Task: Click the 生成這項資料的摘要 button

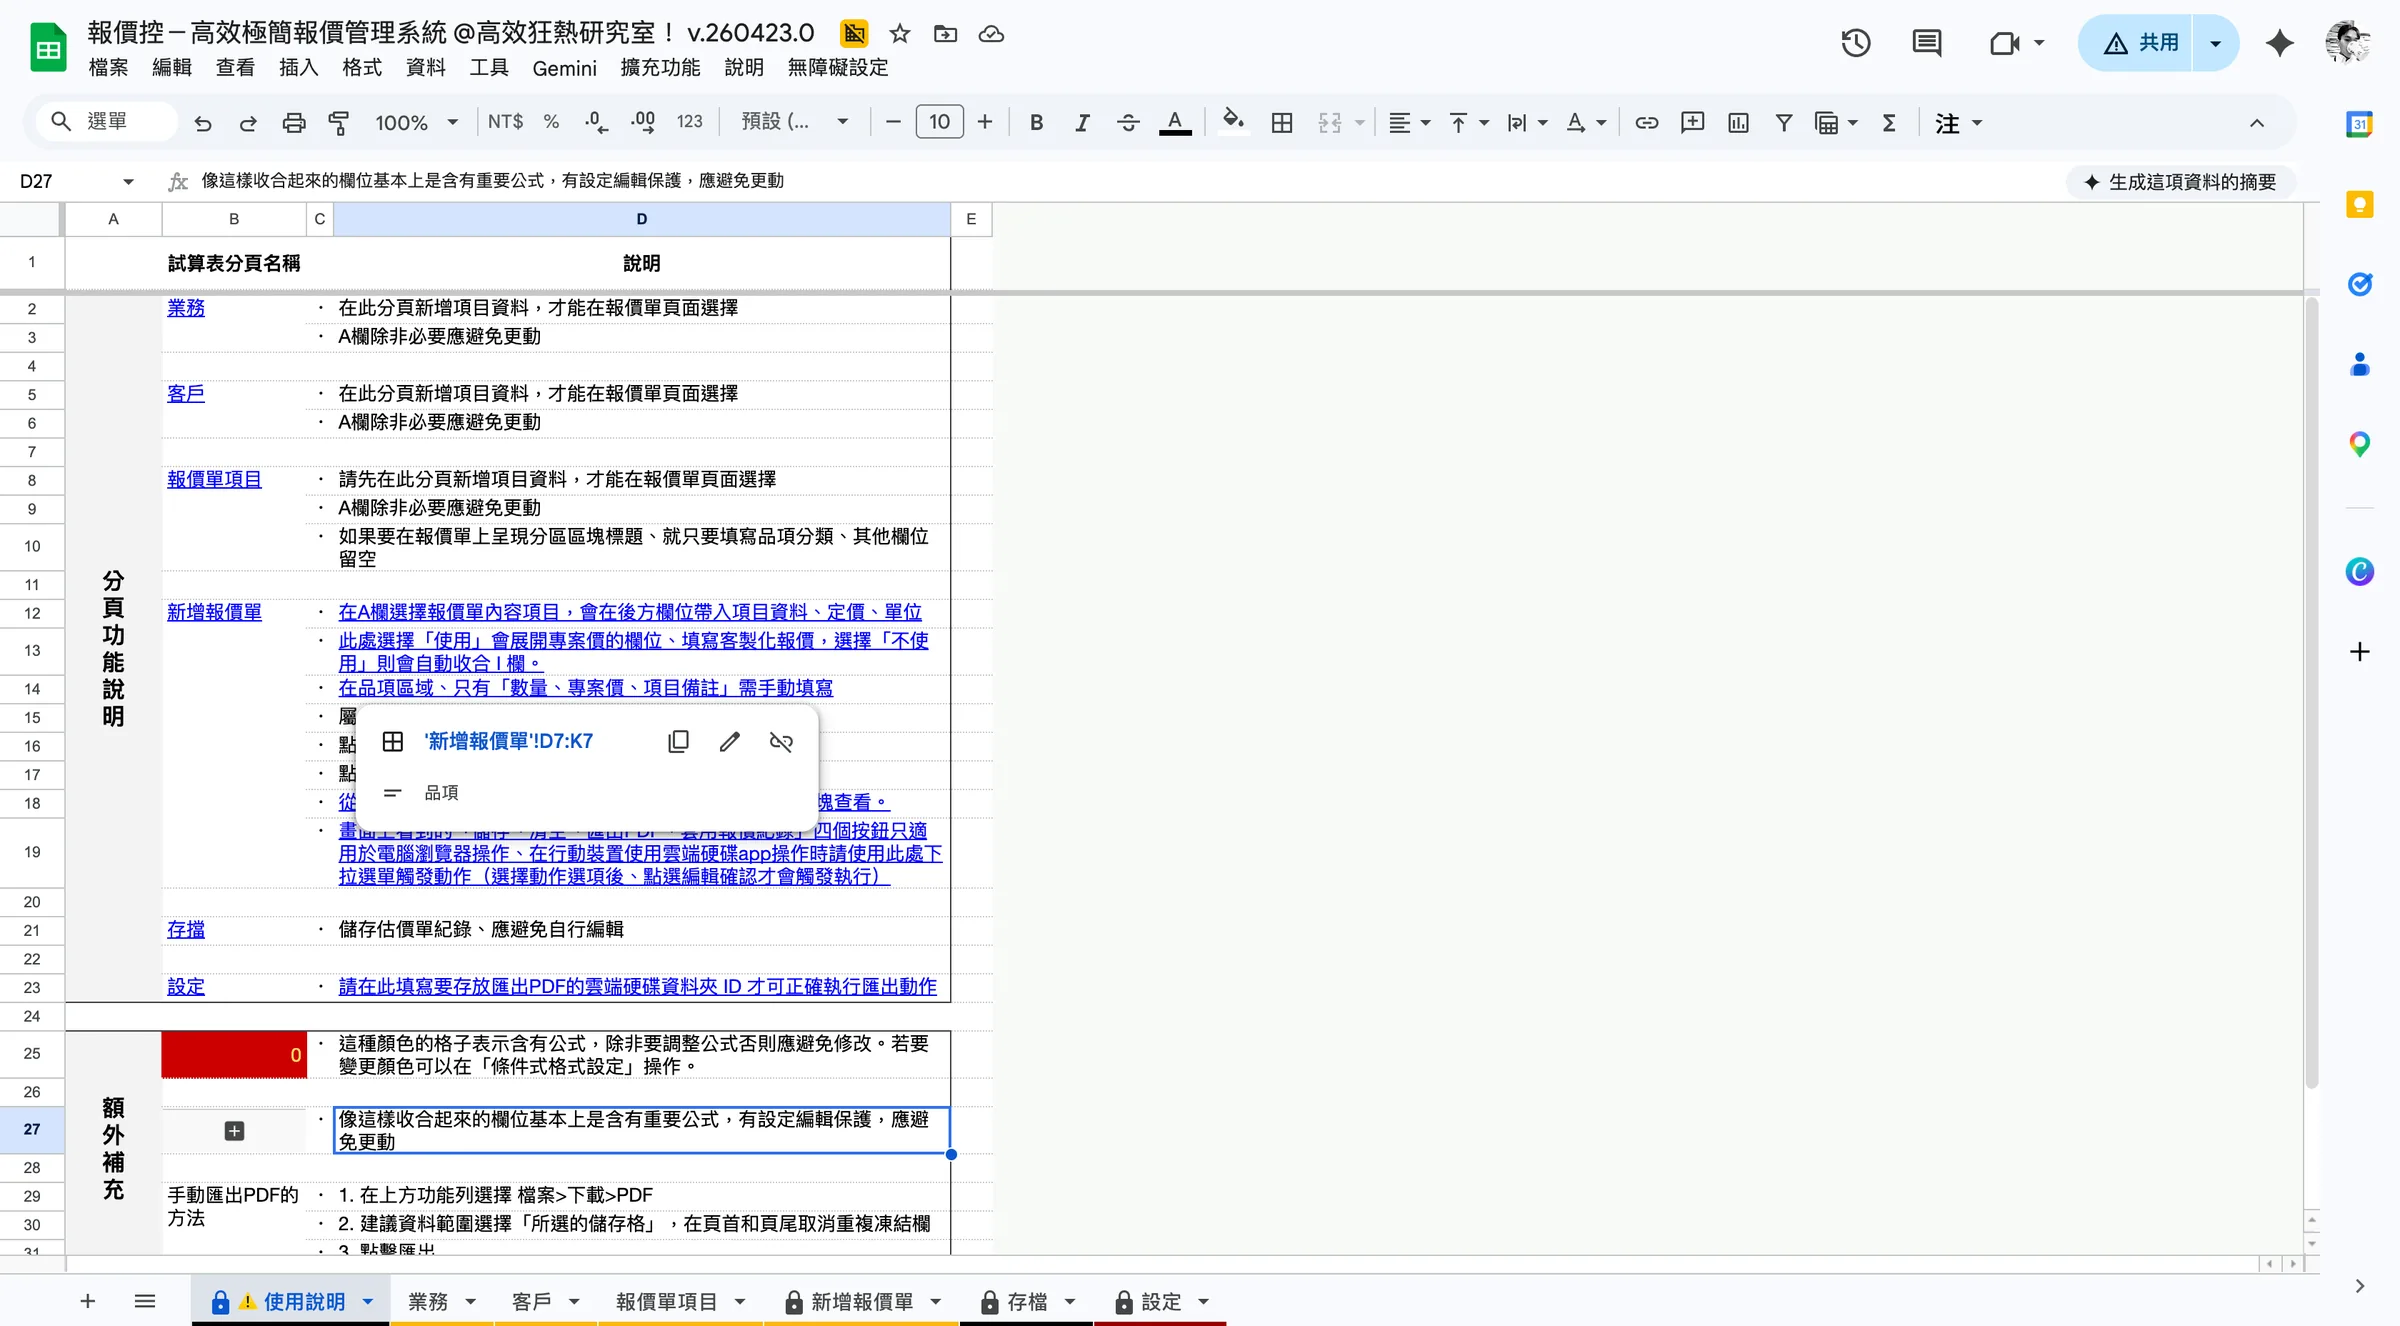Action: point(2180,182)
